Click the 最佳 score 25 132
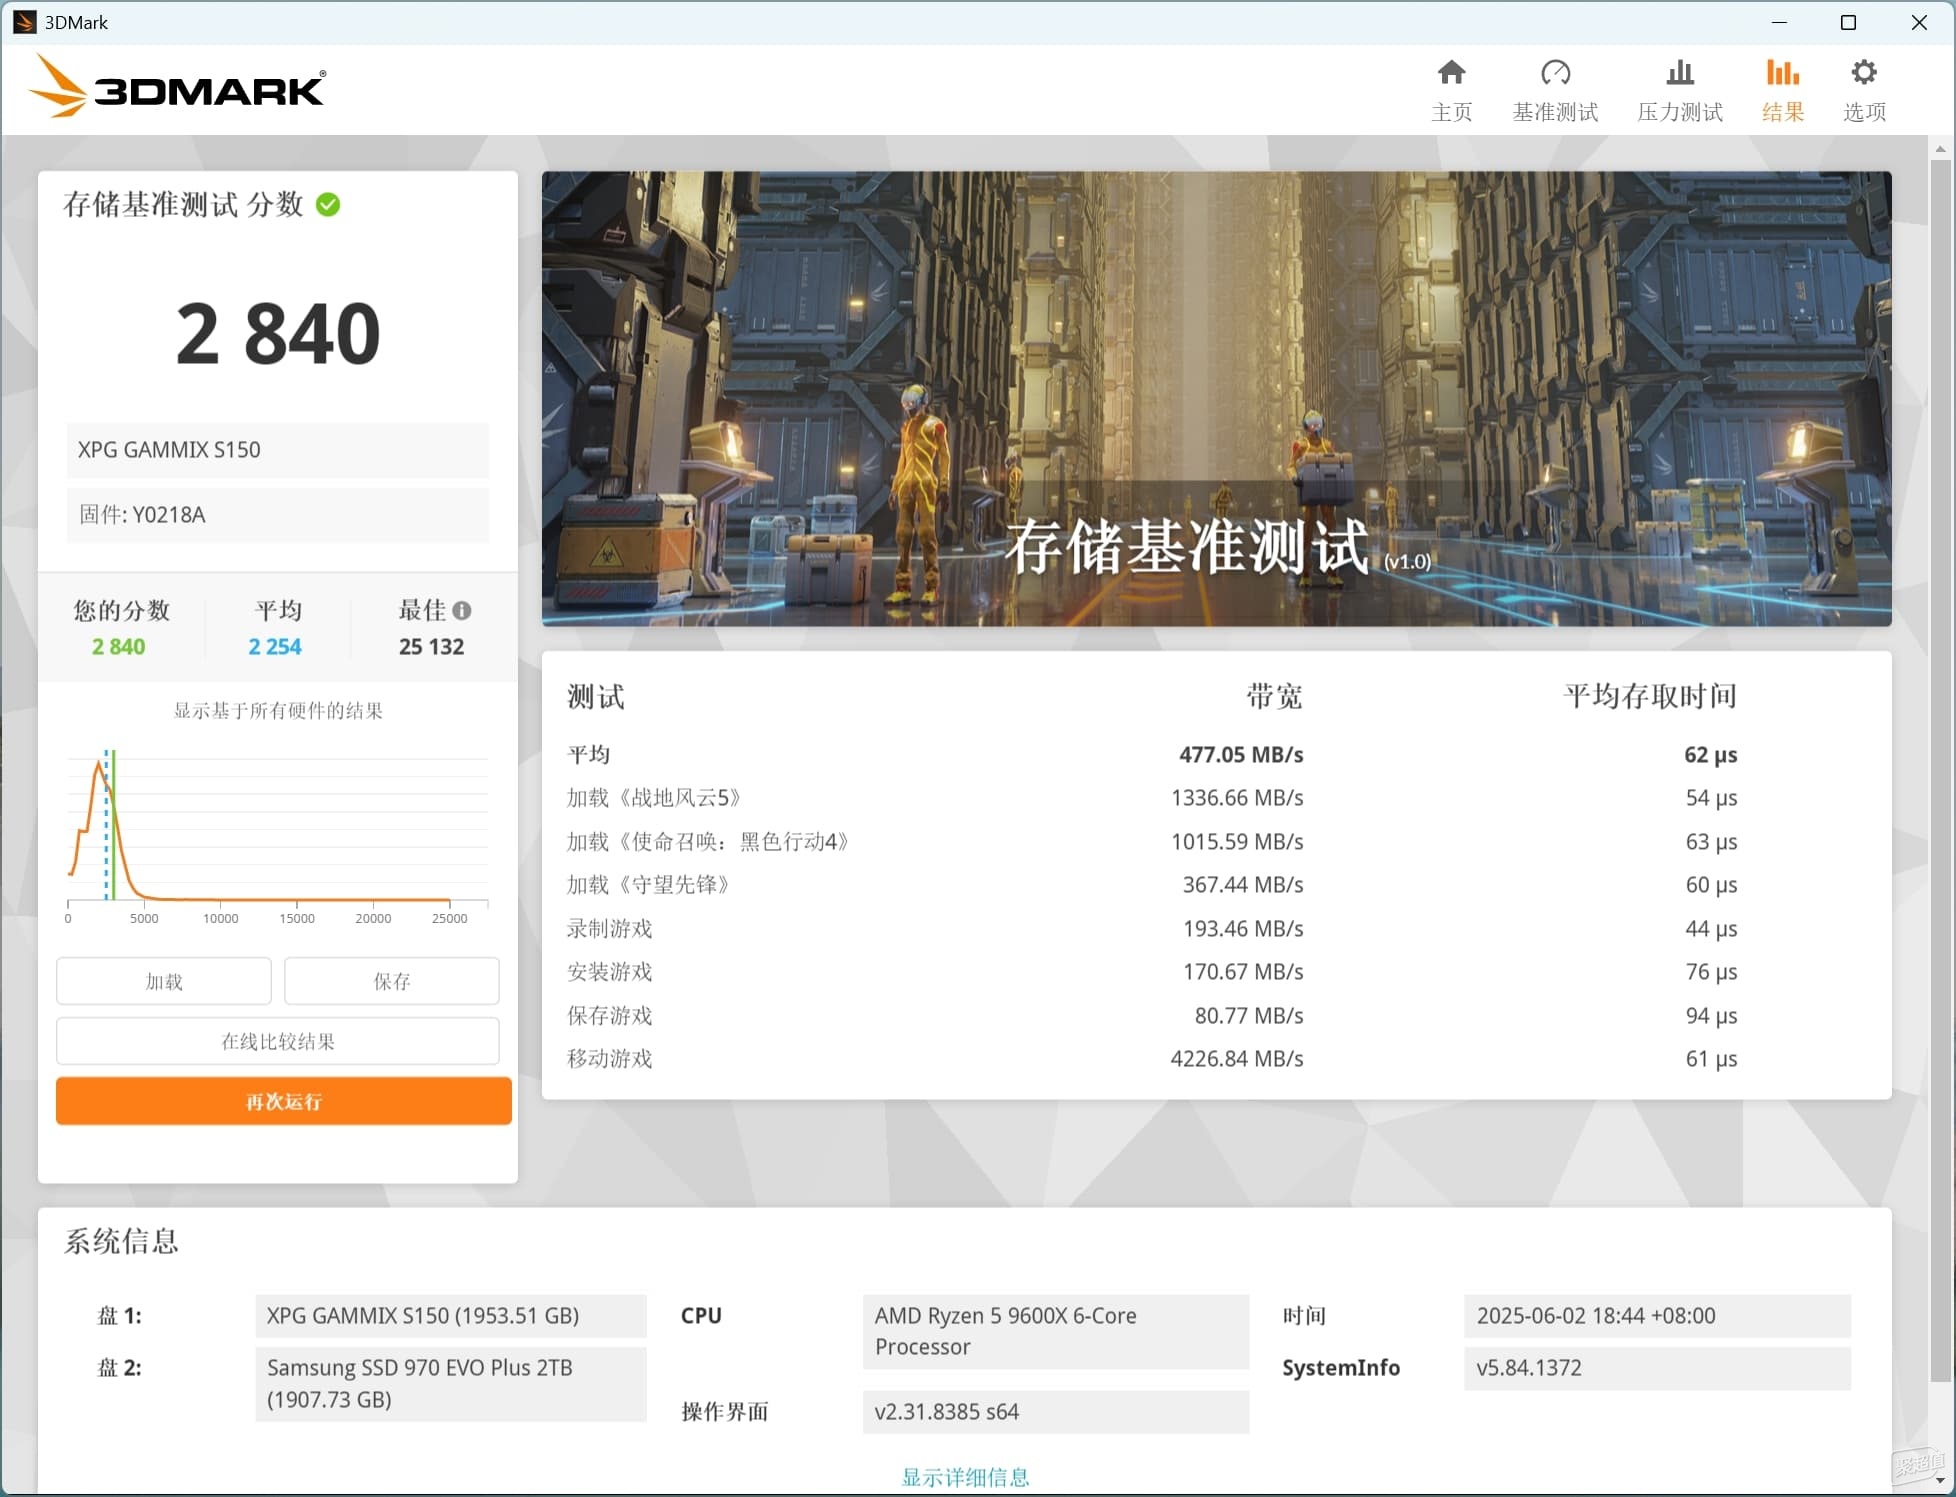Image resolution: width=1956 pixels, height=1497 pixels. click(x=431, y=647)
